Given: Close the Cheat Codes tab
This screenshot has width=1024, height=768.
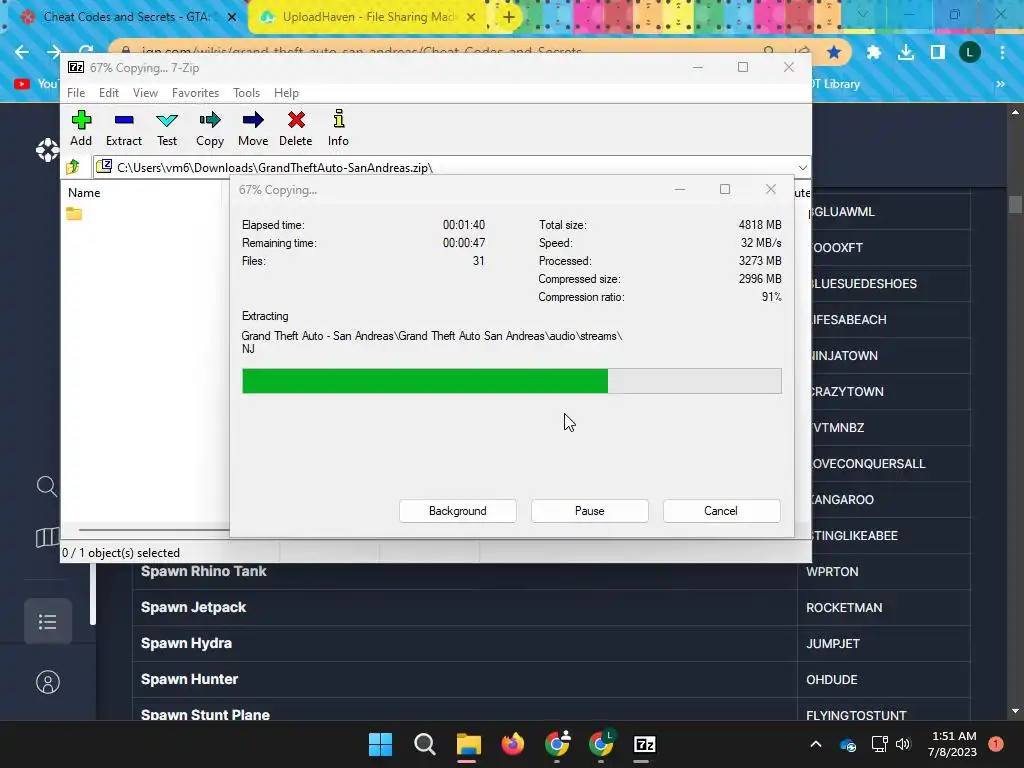Looking at the screenshot, I should coord(231,17).
